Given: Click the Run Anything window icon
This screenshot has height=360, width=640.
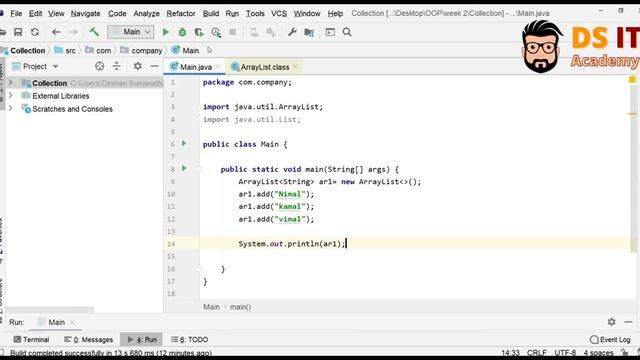Looking at the screenshot, I should (330, 32).
